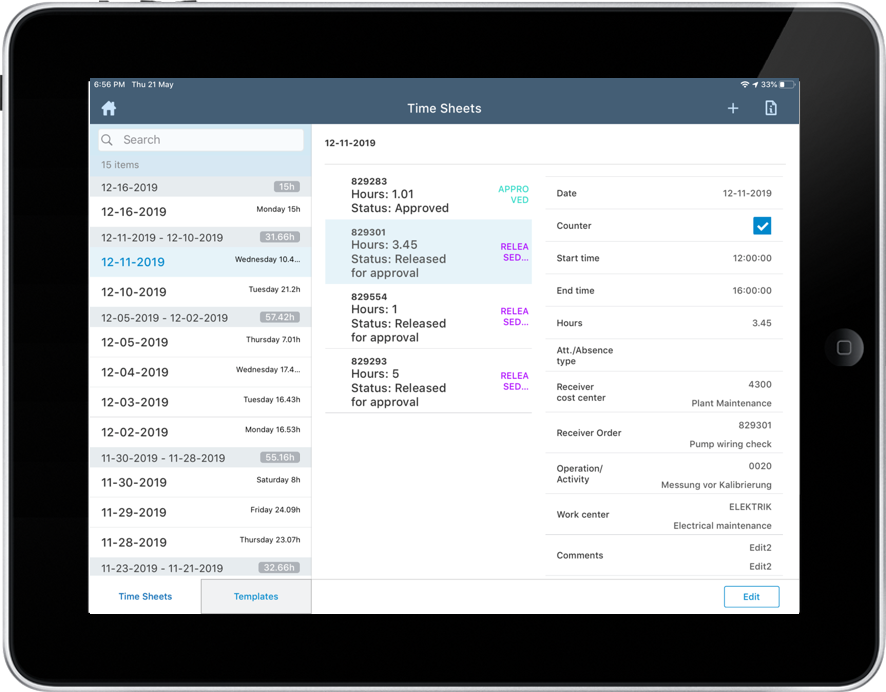
Task: Click the home icon in the navigation bar
Action: tap(108, 108)
